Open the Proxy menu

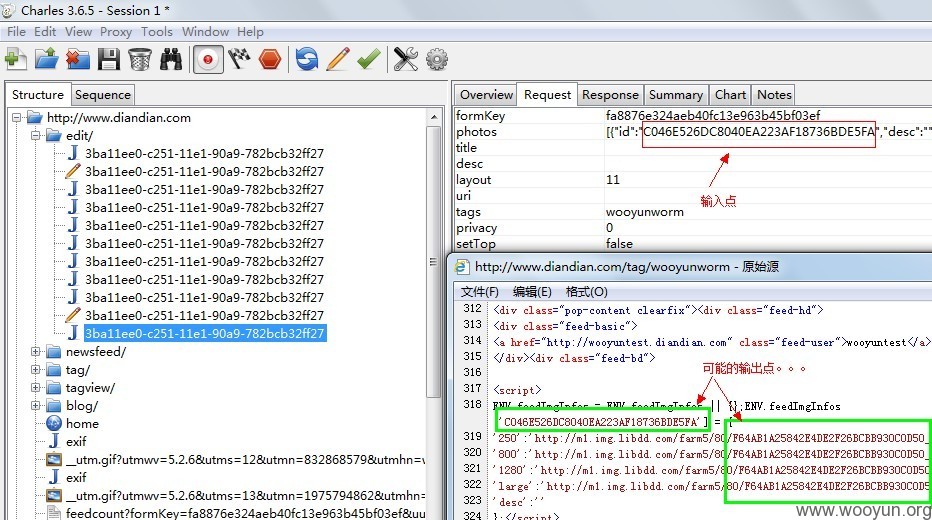(116, 31)
